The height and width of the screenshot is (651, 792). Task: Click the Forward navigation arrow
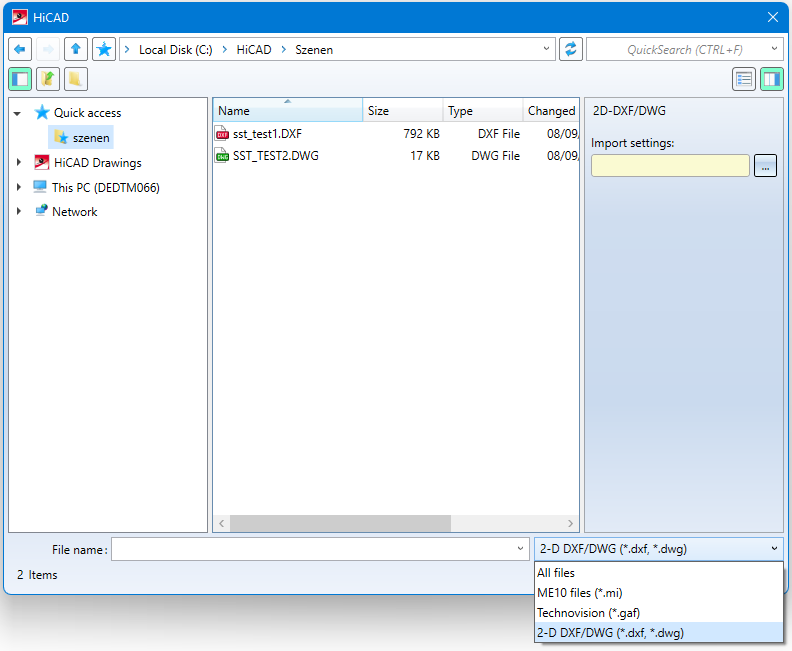click(48, 49)
